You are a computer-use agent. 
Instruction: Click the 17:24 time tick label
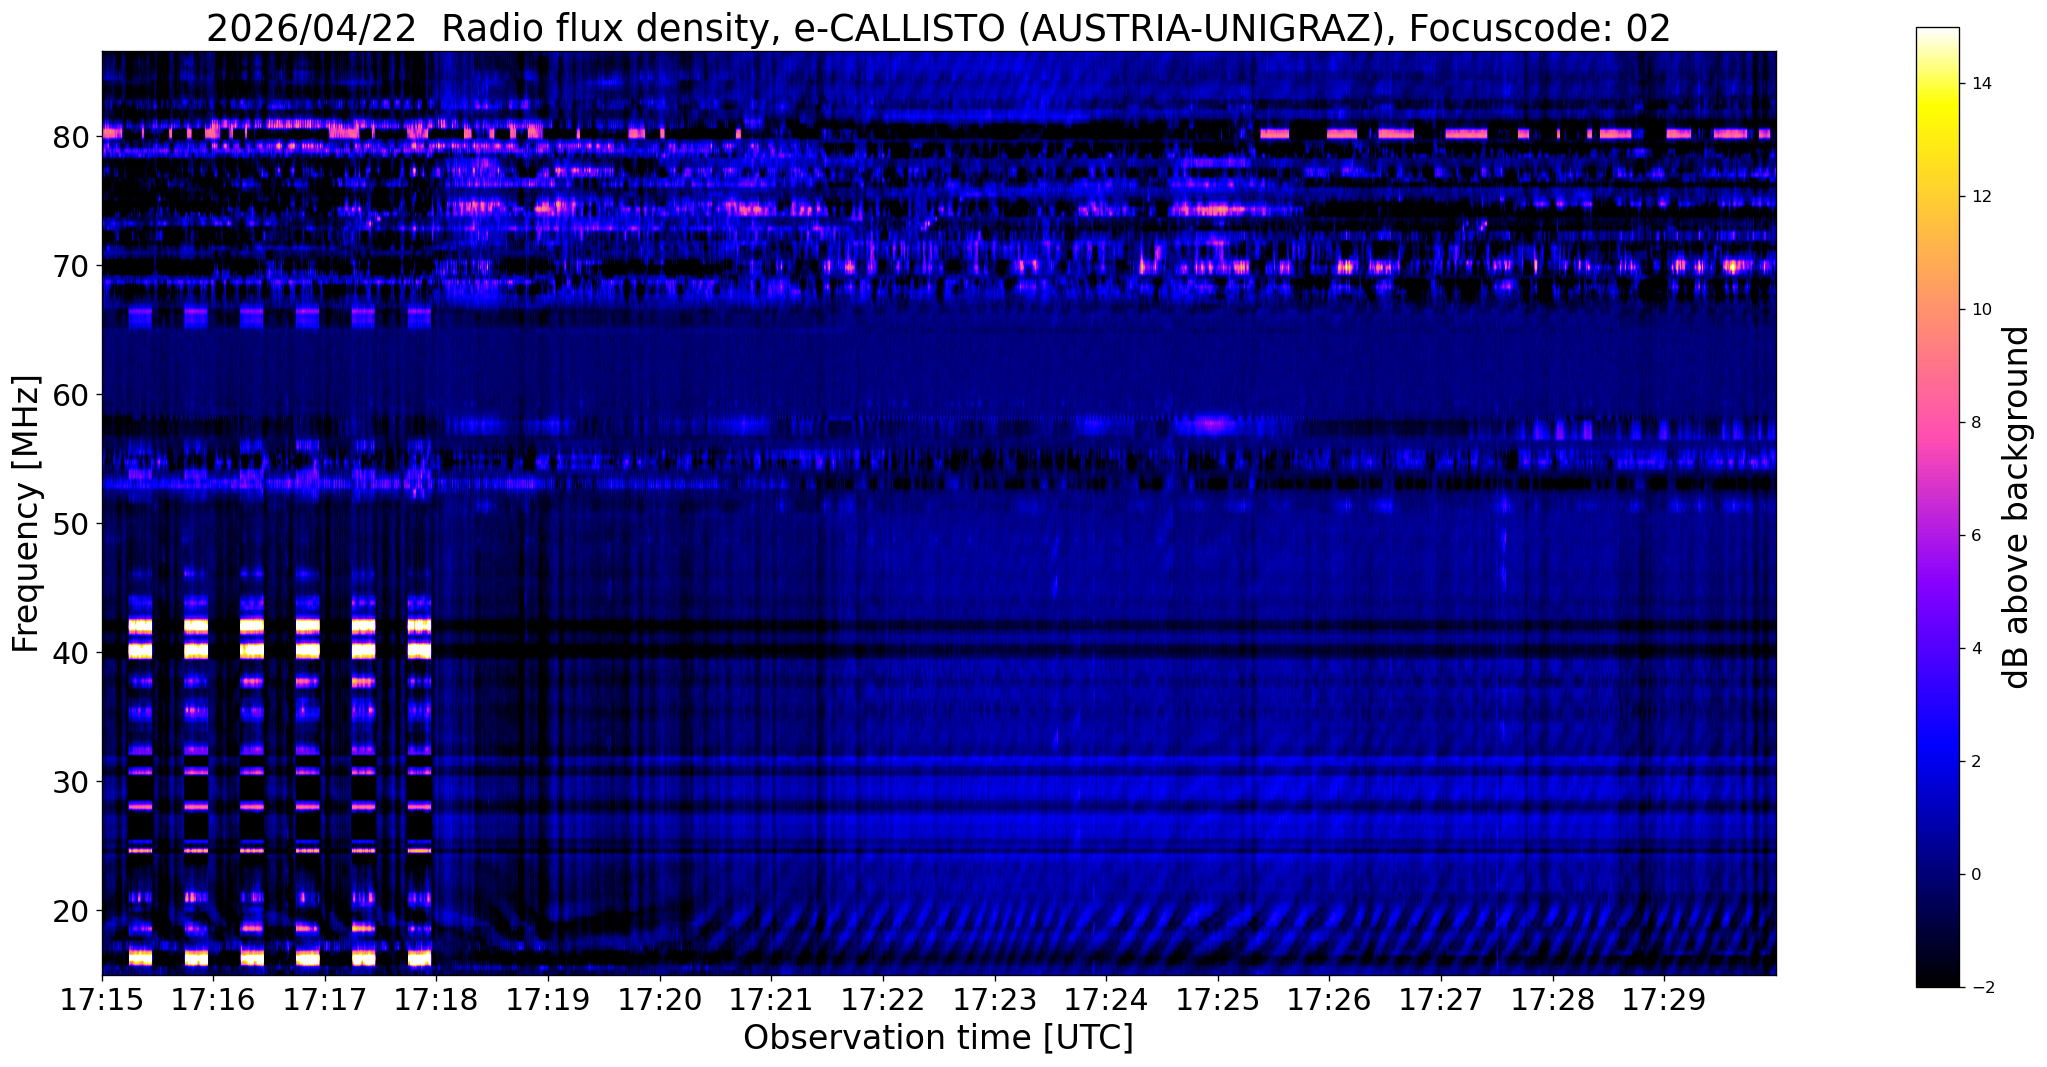pyautogui.click(x=1107, y=1000)
